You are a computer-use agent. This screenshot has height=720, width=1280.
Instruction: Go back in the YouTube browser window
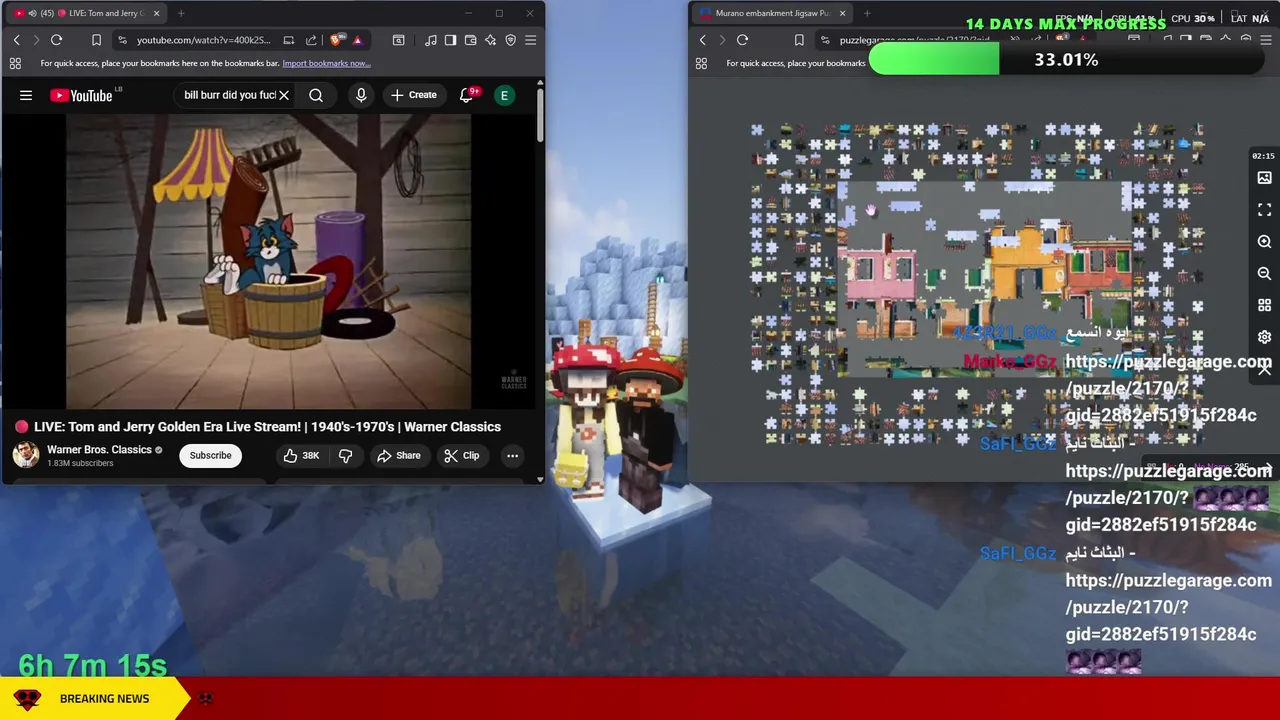click(x=16, y=40)
